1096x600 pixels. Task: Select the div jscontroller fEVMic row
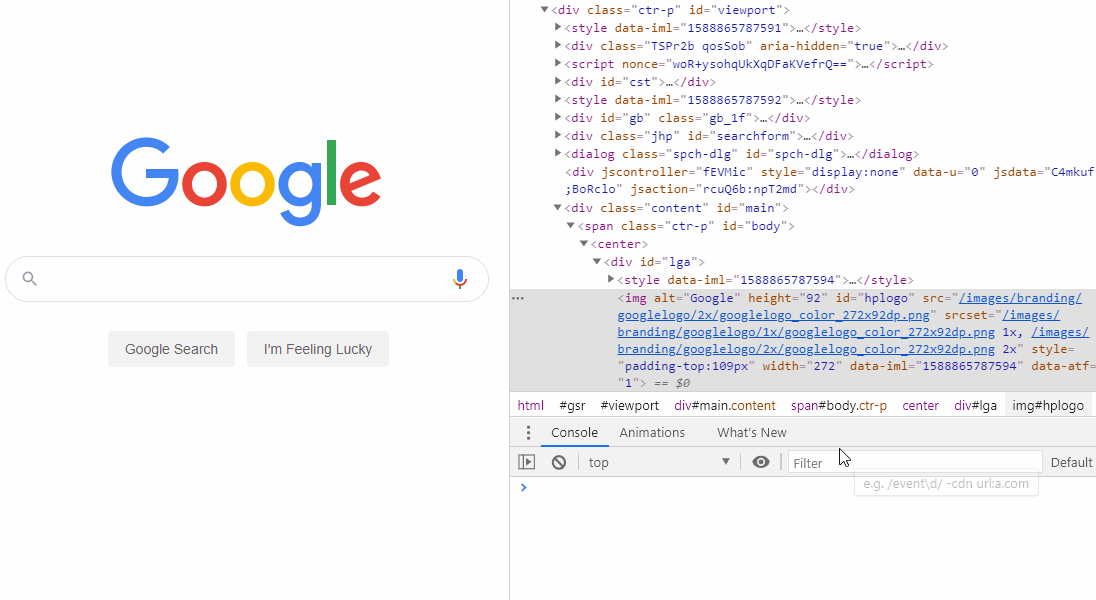coord(802,180)
